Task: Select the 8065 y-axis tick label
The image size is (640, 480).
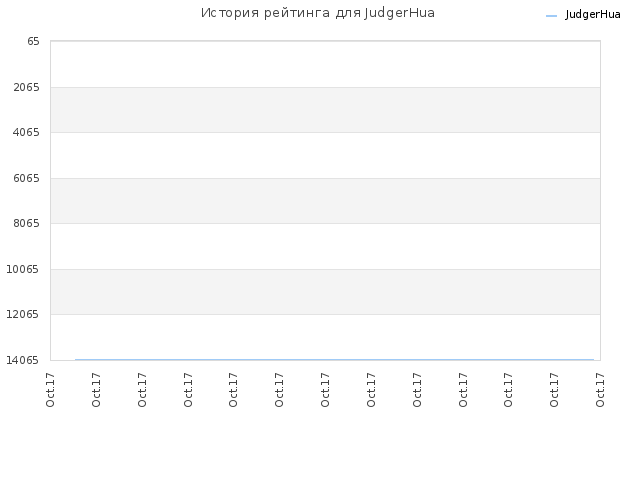Action: click(27, 223)
